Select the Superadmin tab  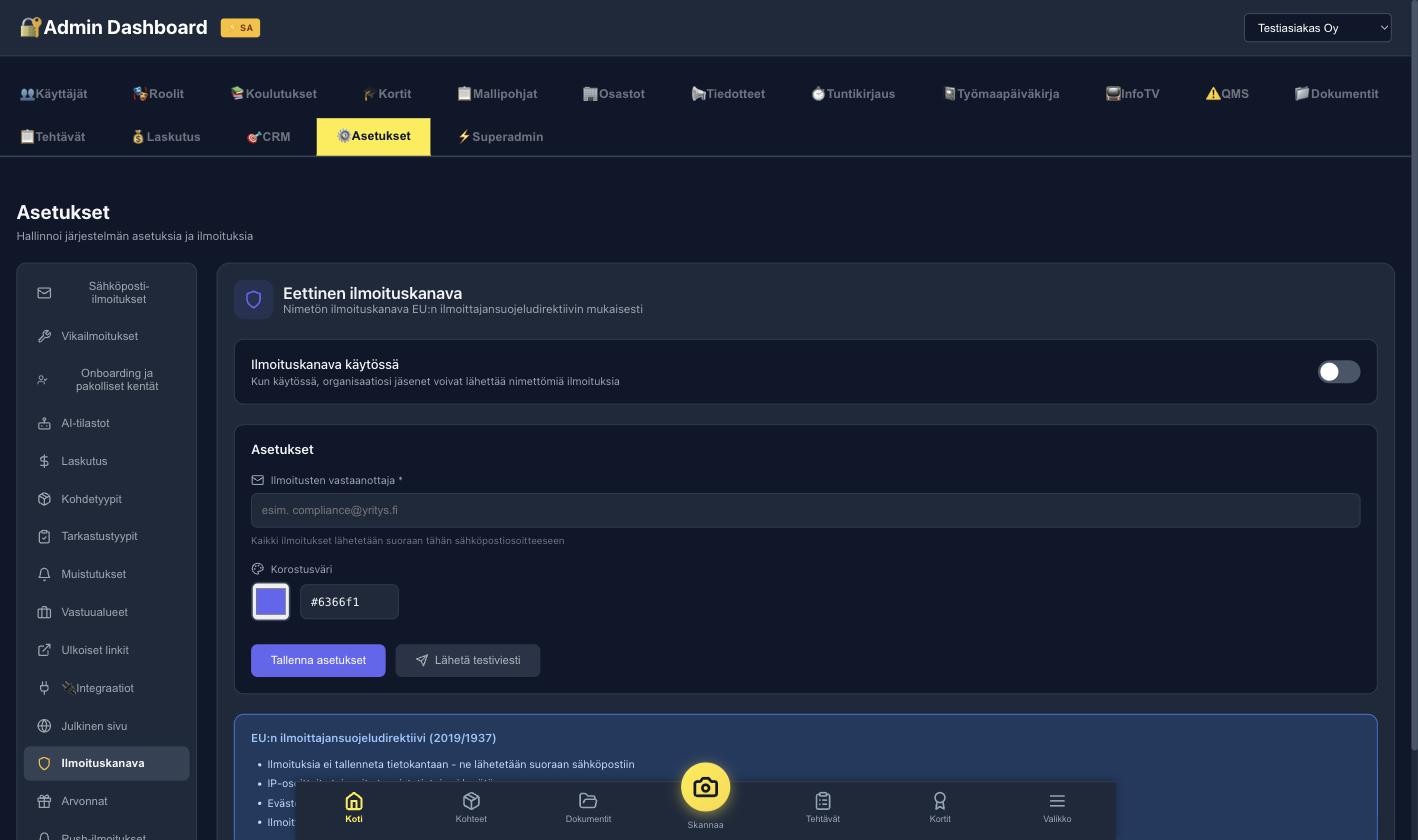click(x=500, y=137)
